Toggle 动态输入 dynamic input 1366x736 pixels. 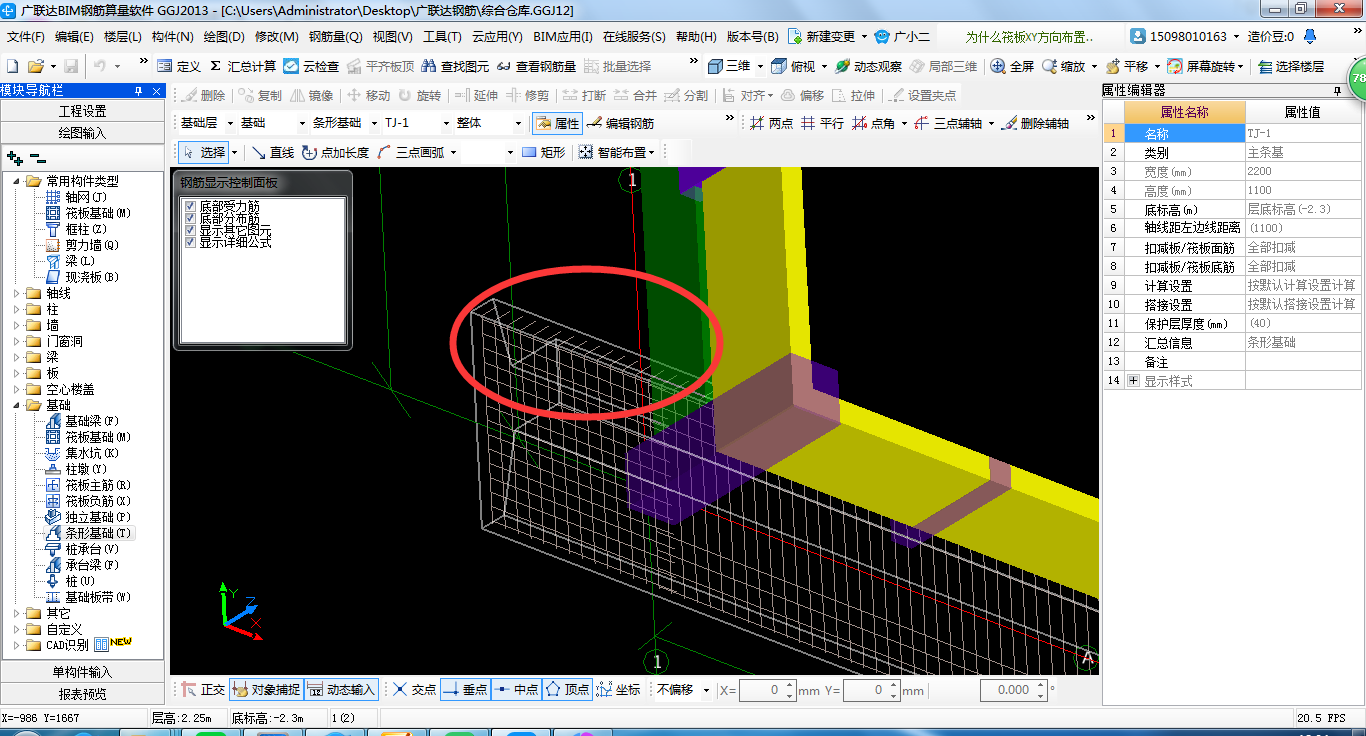tap(341, 690)
